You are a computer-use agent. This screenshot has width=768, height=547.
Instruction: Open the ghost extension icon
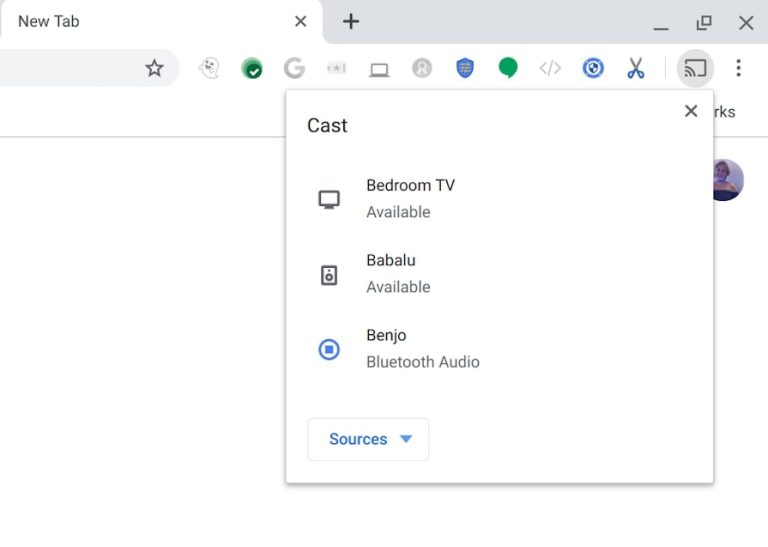click(209, 68)
